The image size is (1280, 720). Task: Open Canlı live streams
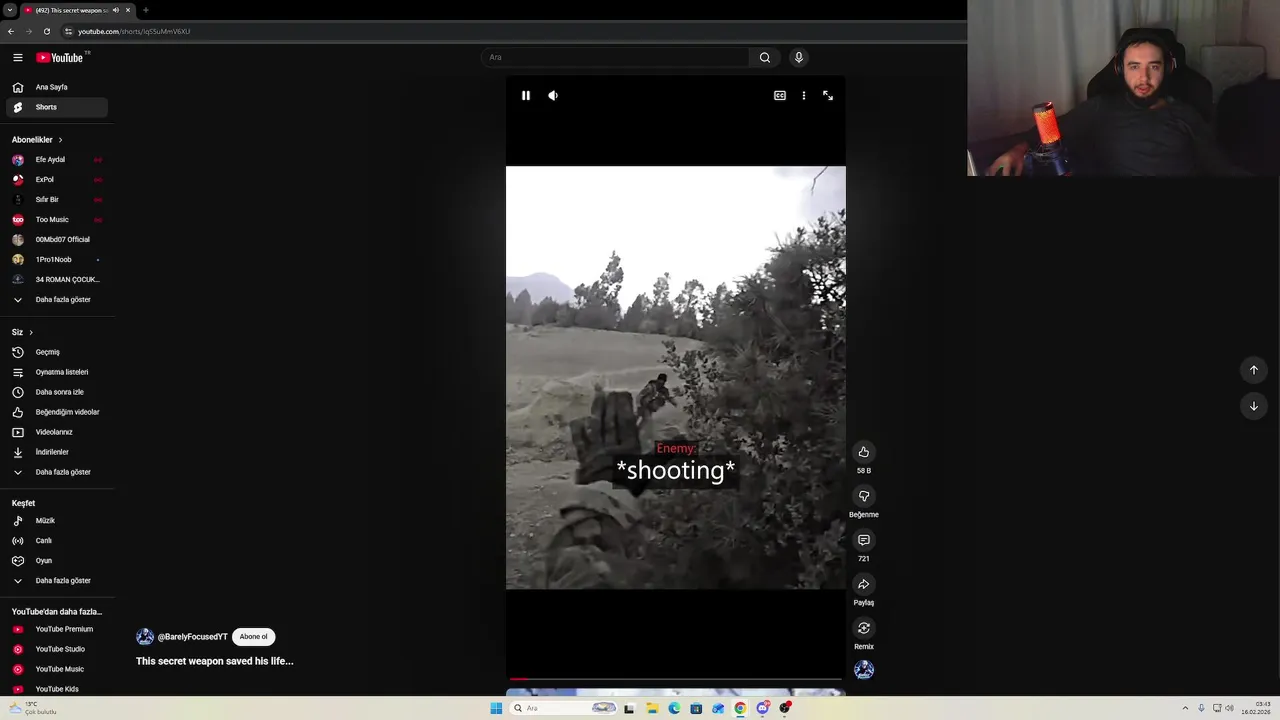coord(57,541)
